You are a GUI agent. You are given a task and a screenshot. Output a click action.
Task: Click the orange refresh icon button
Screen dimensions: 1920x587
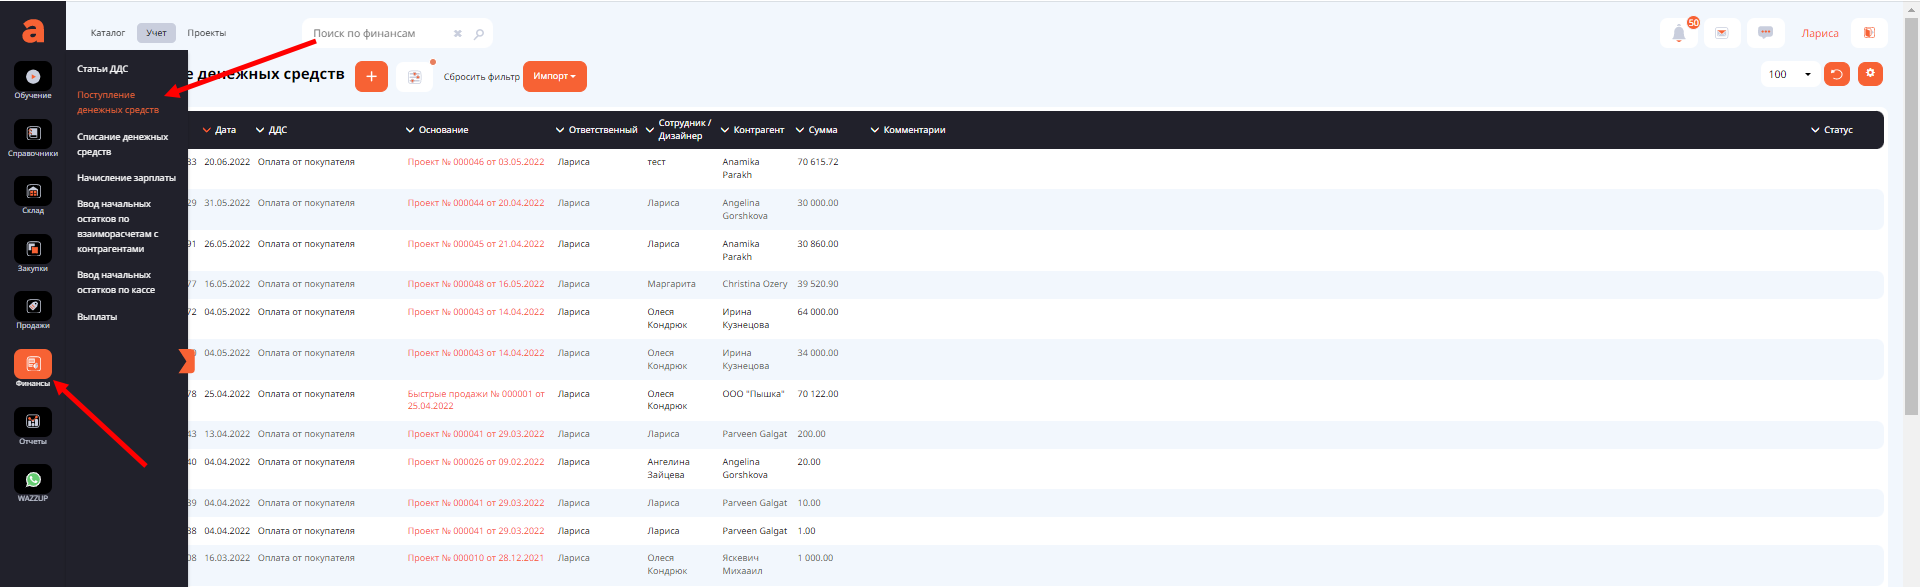(1837, 74)
